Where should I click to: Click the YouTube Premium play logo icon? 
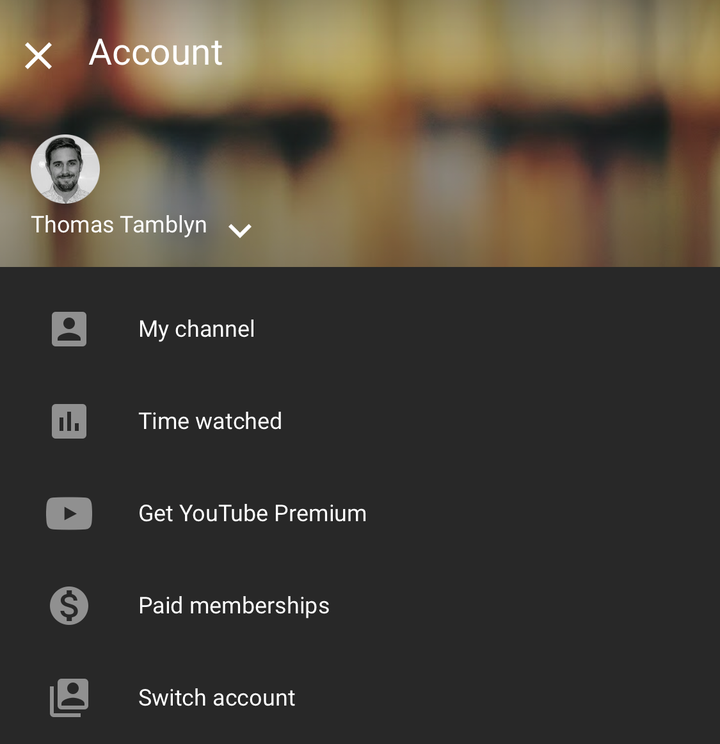(69, 513)
